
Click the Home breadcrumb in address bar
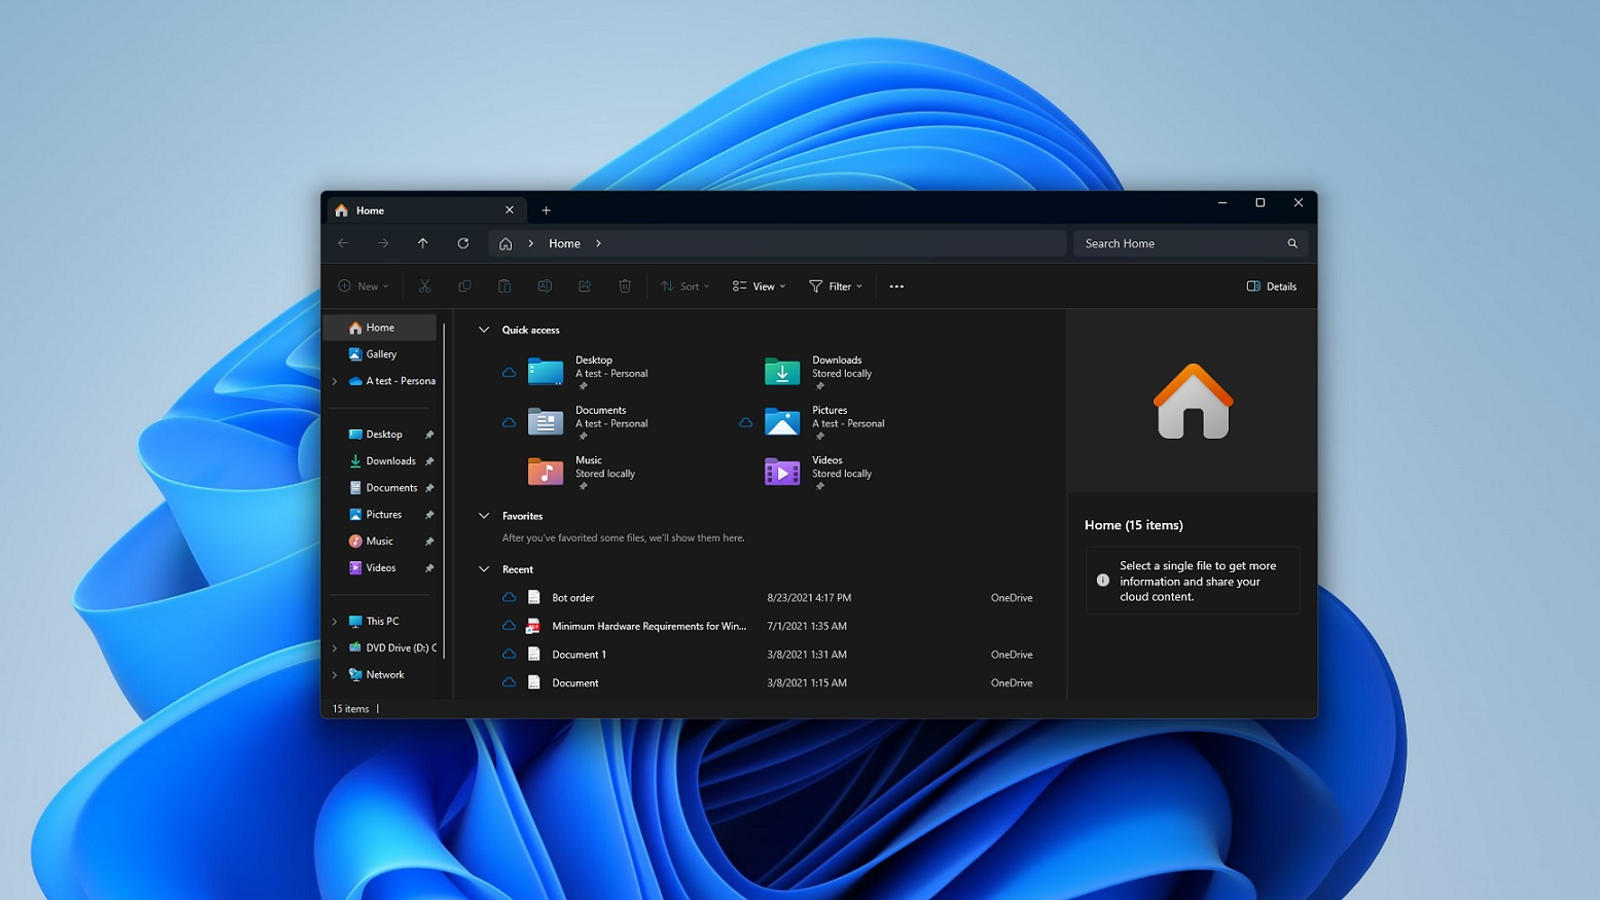564,243
